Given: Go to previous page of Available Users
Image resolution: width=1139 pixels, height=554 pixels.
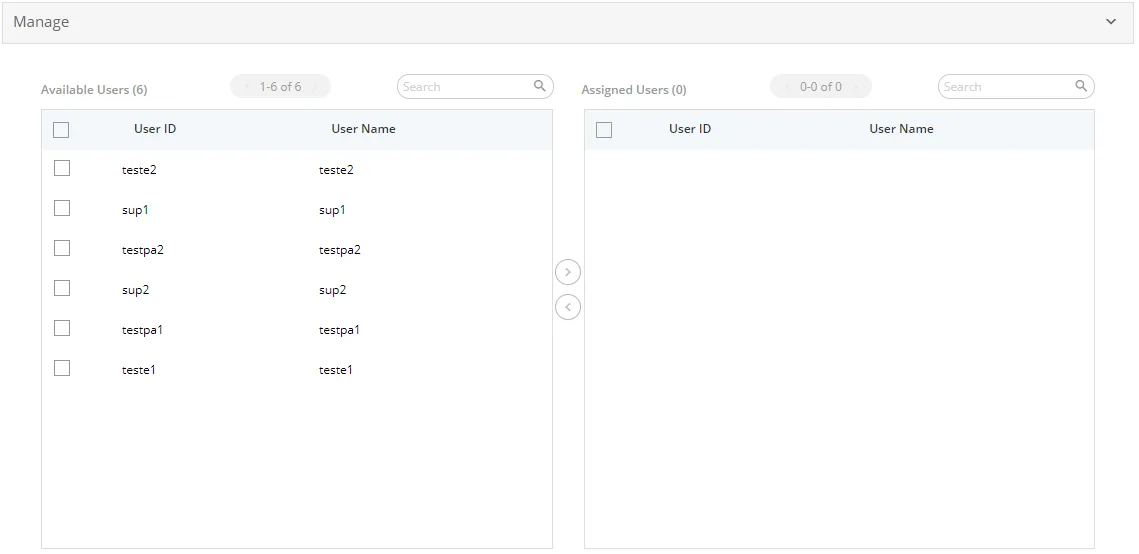Looking at the screenshot, I should 246,87.
